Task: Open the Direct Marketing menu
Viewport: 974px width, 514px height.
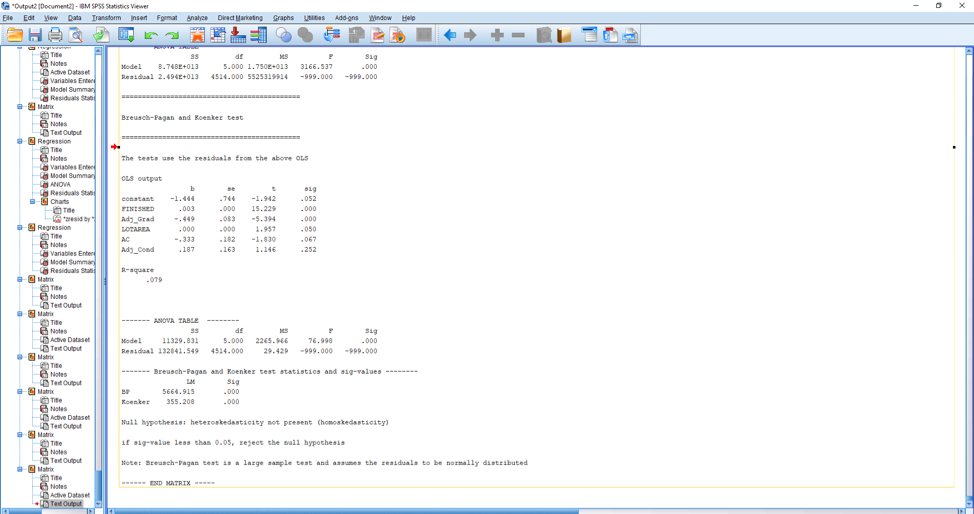Action: click(x=240, y=18)
